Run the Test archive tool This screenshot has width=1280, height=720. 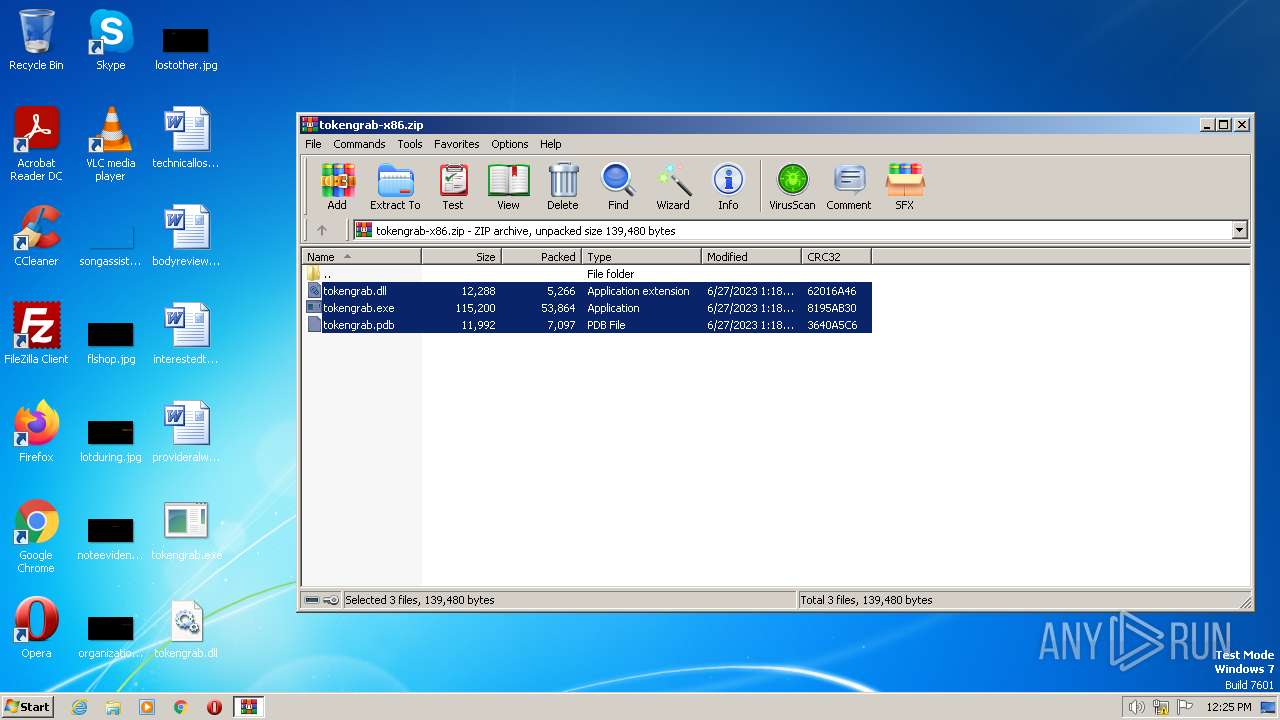point(453,187)
